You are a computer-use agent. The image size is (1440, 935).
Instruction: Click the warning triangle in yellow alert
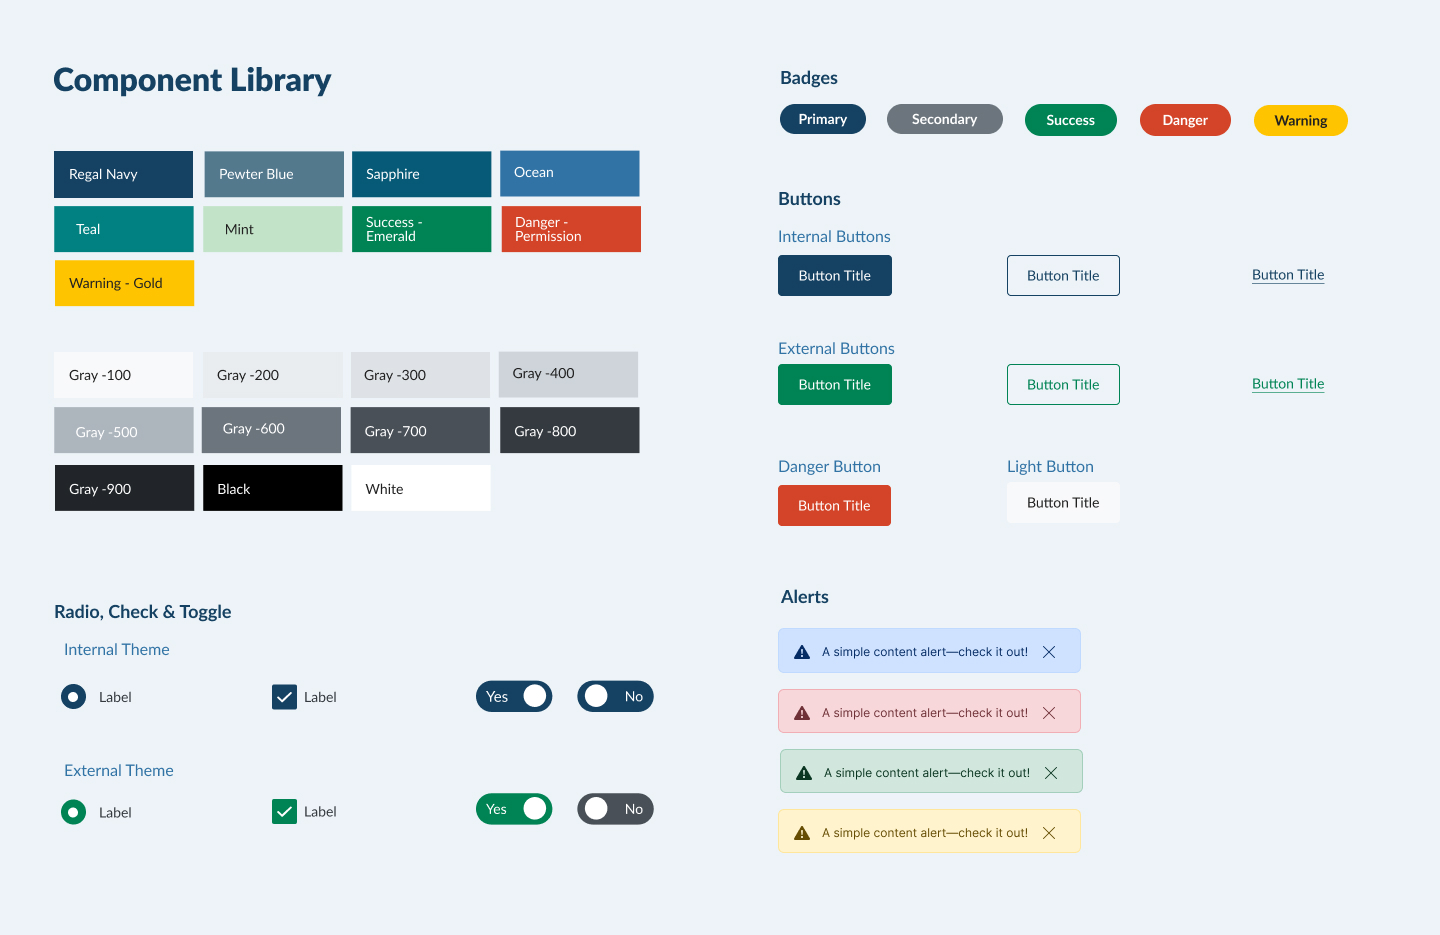(802, 833)
